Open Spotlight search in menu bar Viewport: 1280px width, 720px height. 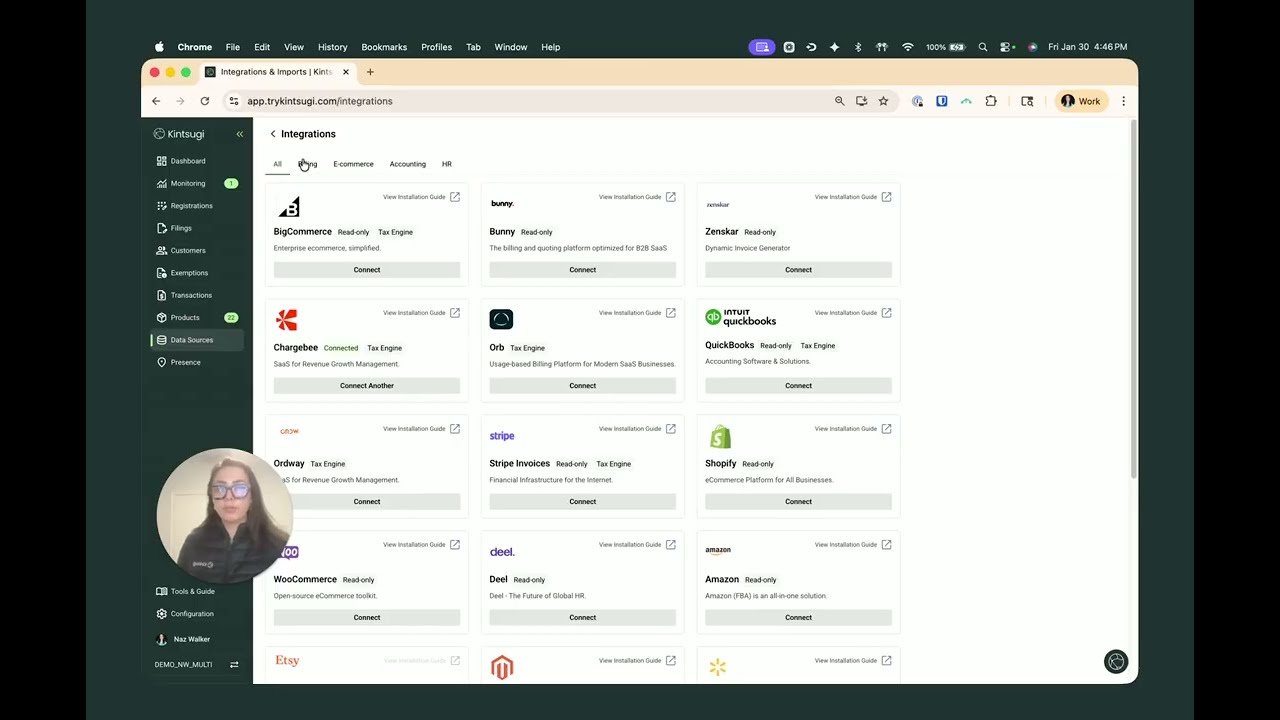(x=983, y=47)
